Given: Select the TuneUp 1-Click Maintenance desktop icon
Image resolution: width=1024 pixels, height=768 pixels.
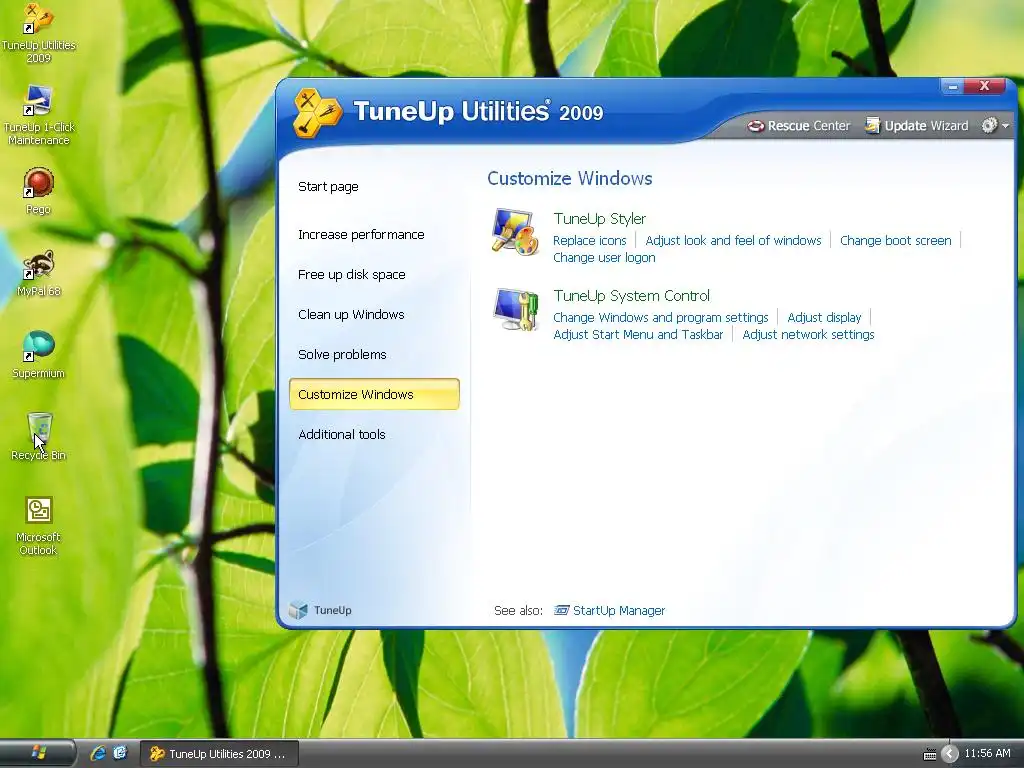Looking at the screenshot, I should [39, 115].
